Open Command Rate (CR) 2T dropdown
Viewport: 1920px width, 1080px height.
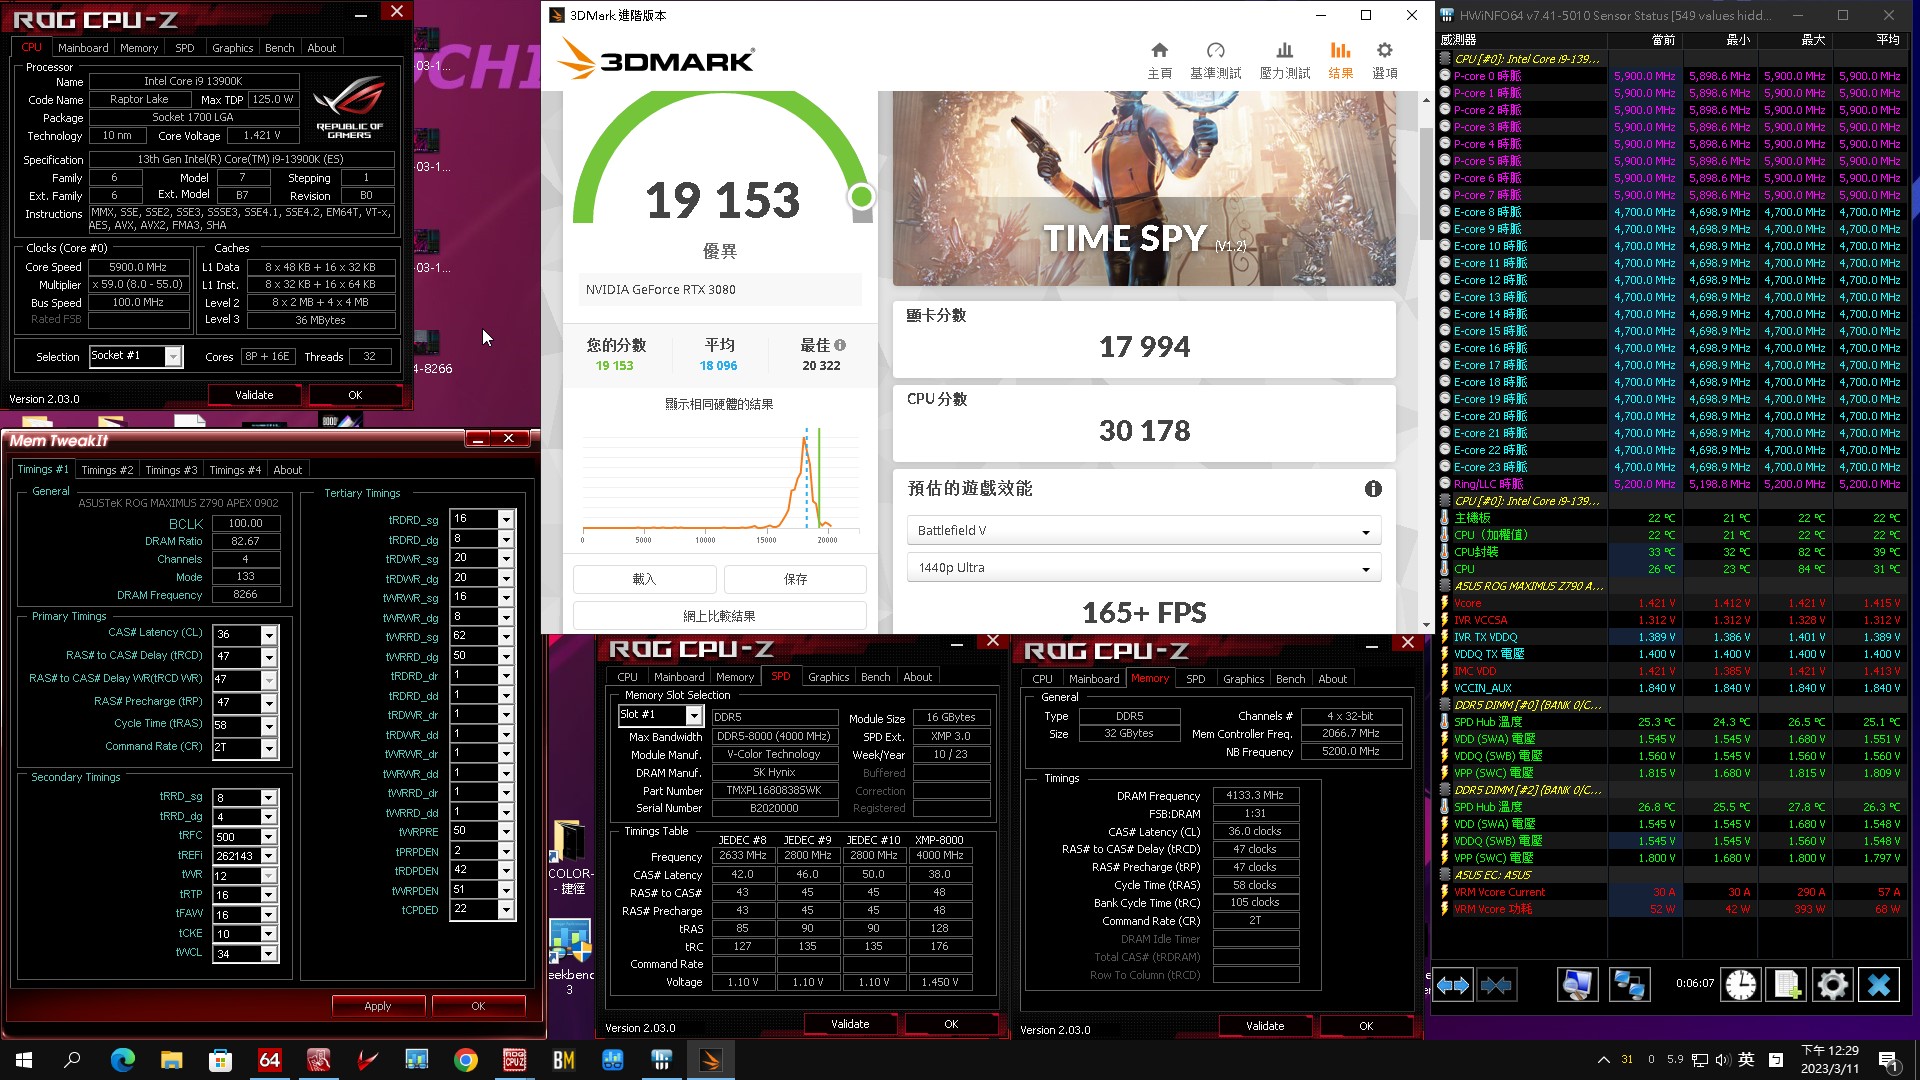268,747
